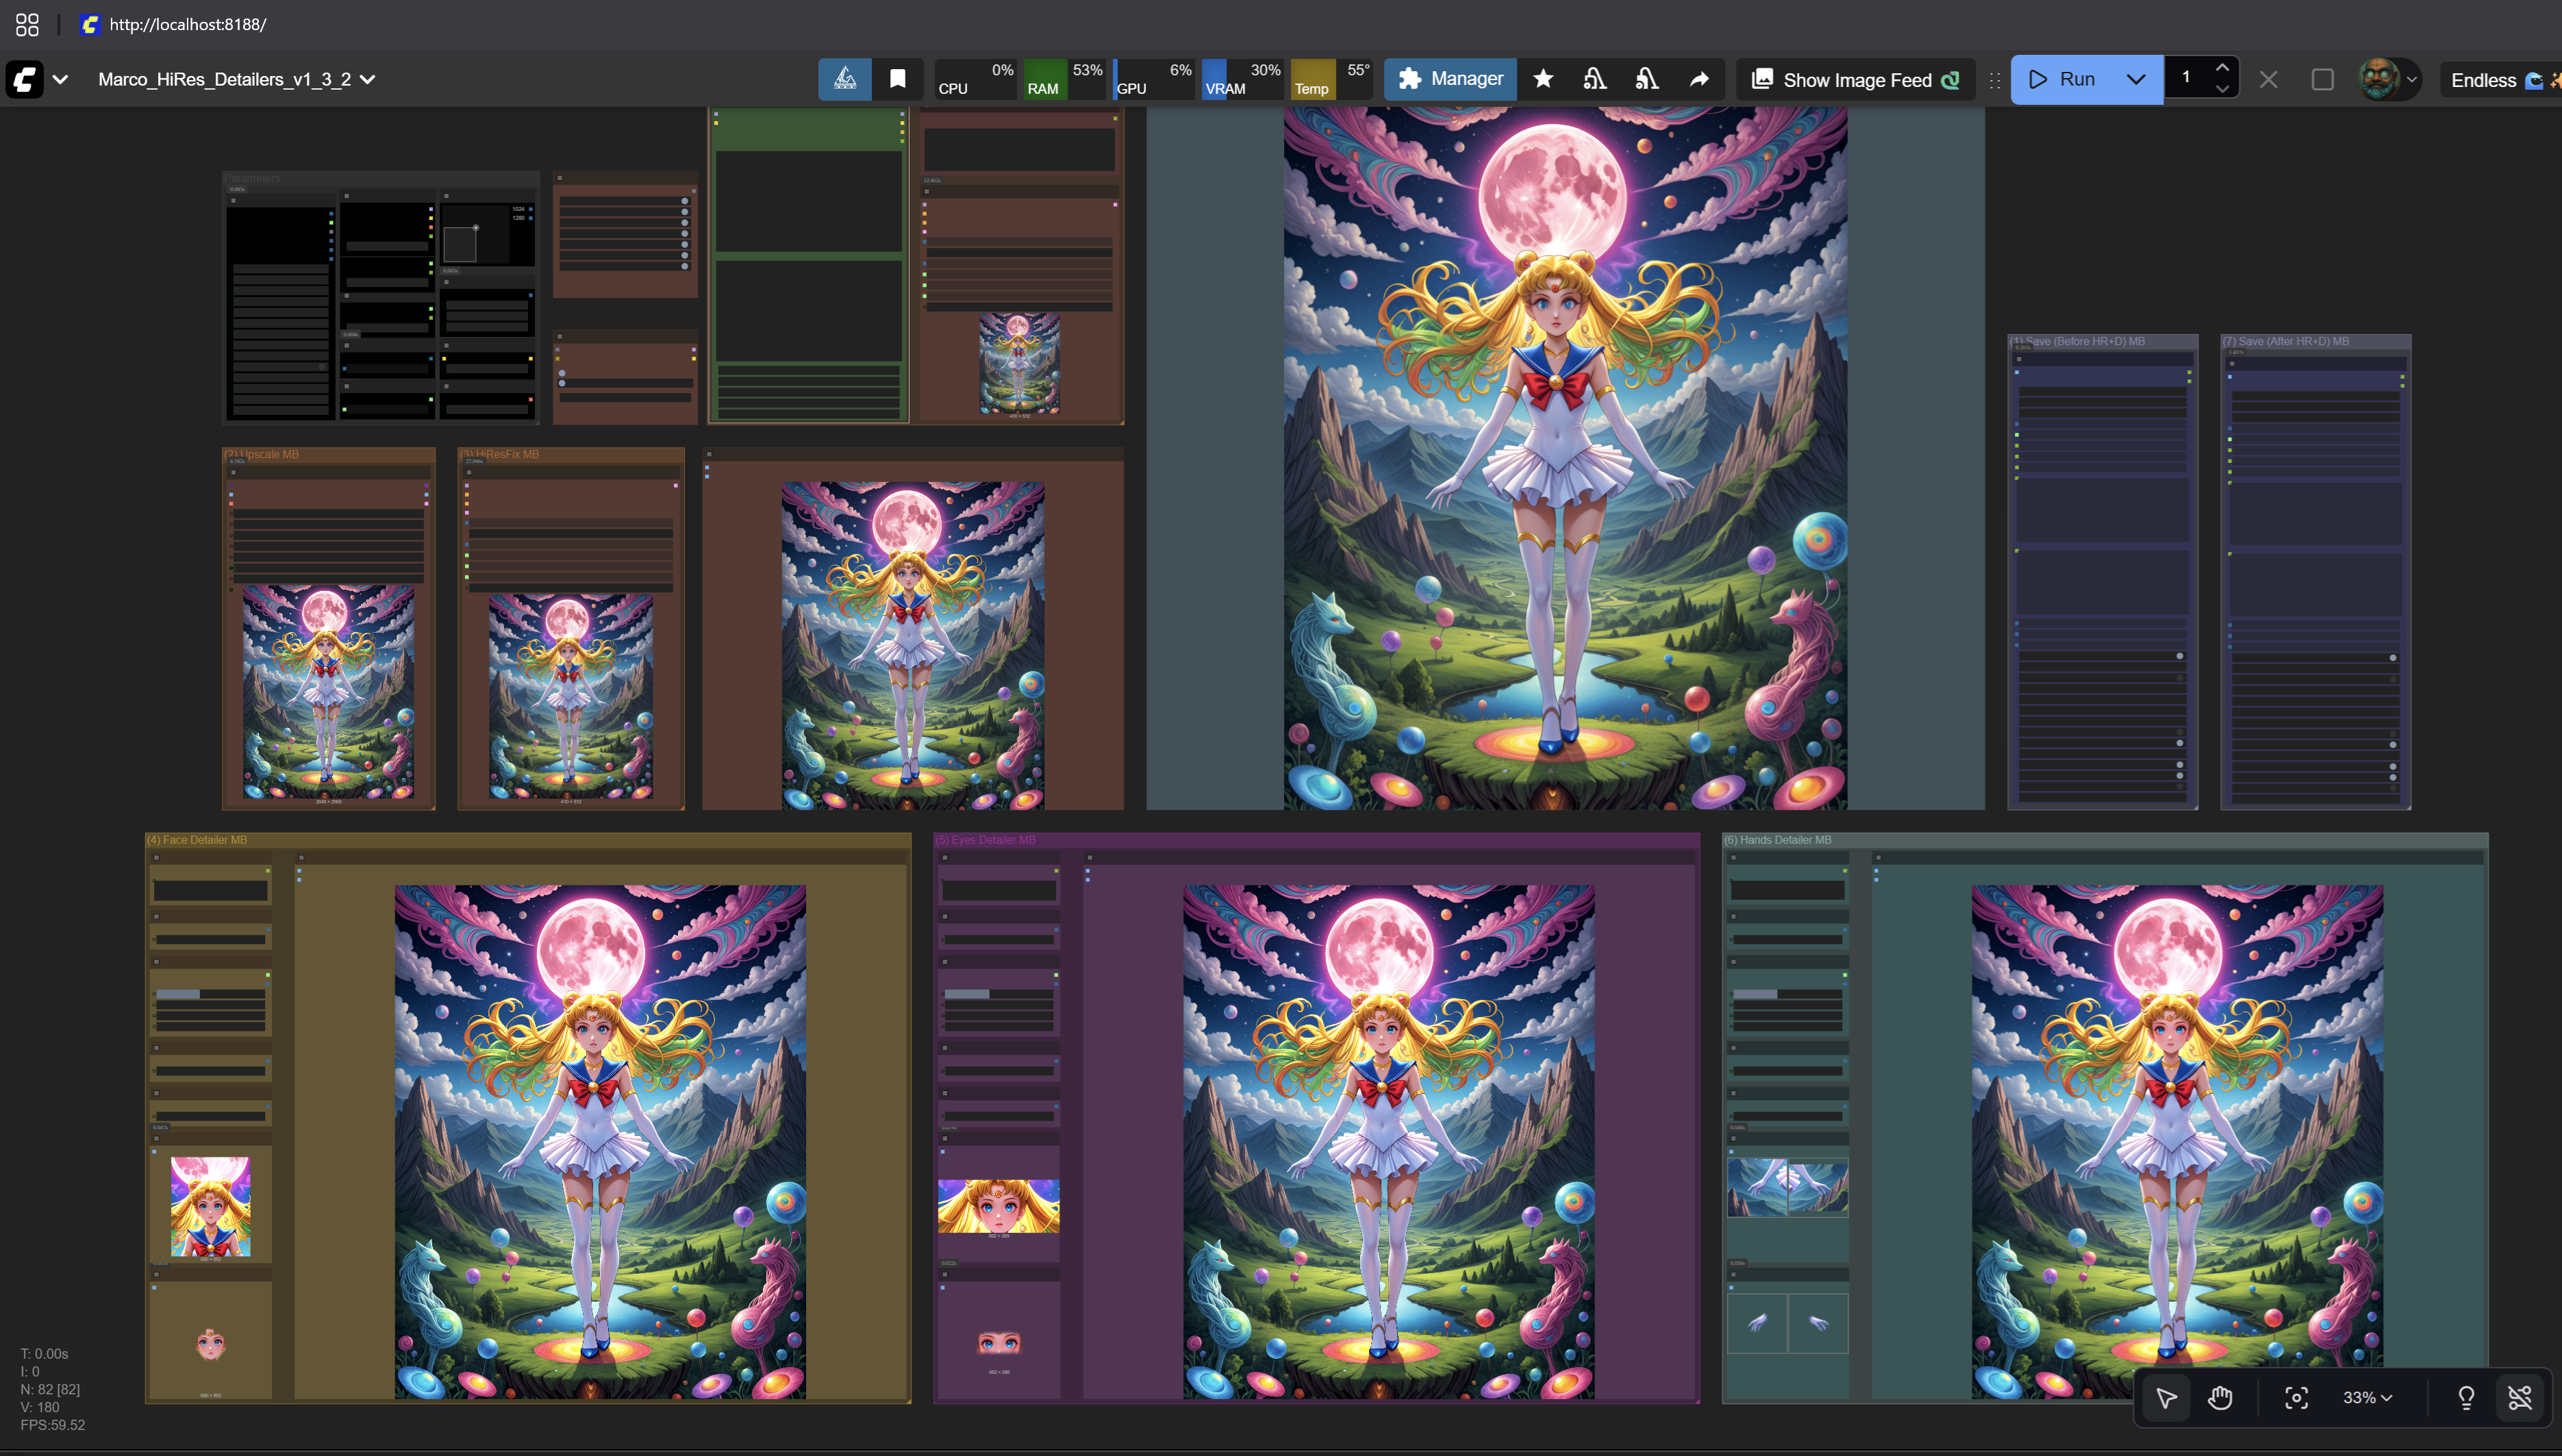Select the hand pan tool

[2220, 1397]
